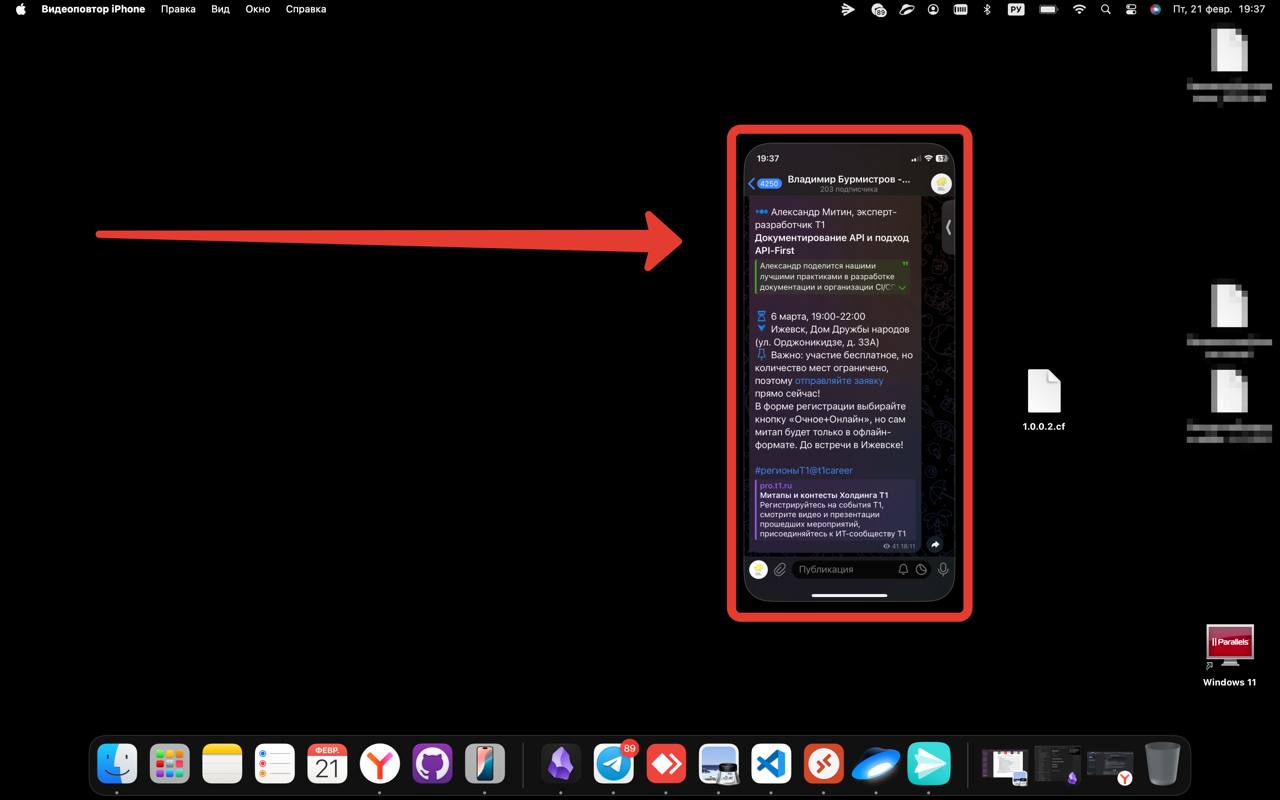The width and height of the screenshot is (1280, 800).
Task: Launch GitHub Desktop from the Dock
Action: pos(432,765)
